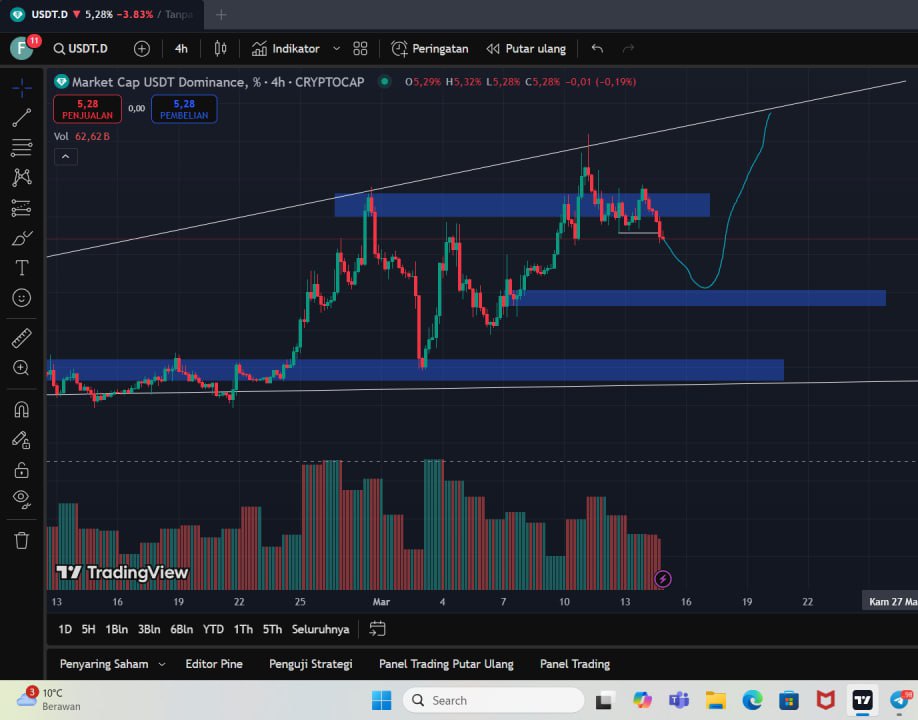
Task: Open the Windows Start menu
Action: [x=381, y=700]
